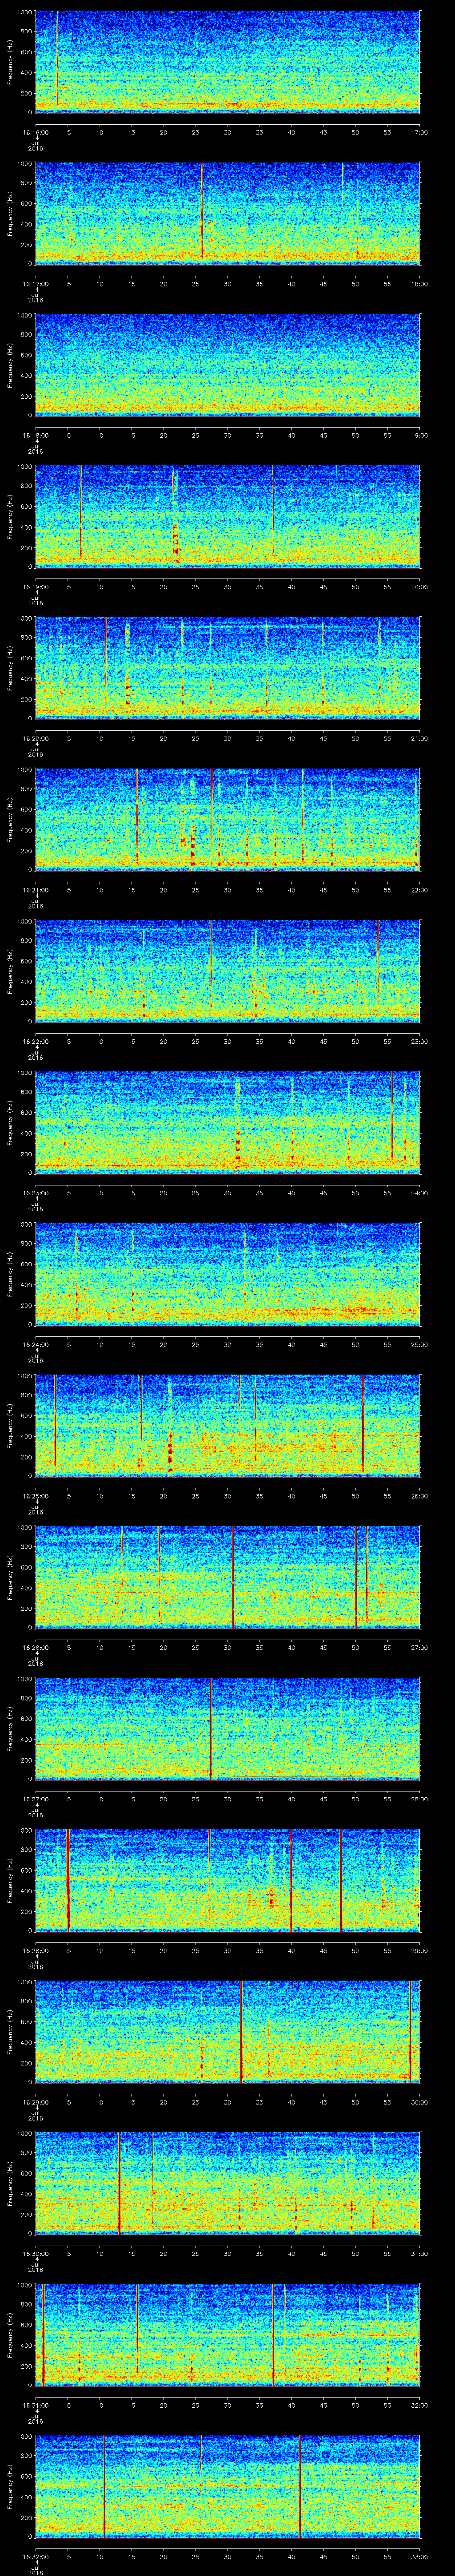Click the 55 seconds tick under the 16:31:00 panel
455x2576 pixels.
[x=387, y=2405]
